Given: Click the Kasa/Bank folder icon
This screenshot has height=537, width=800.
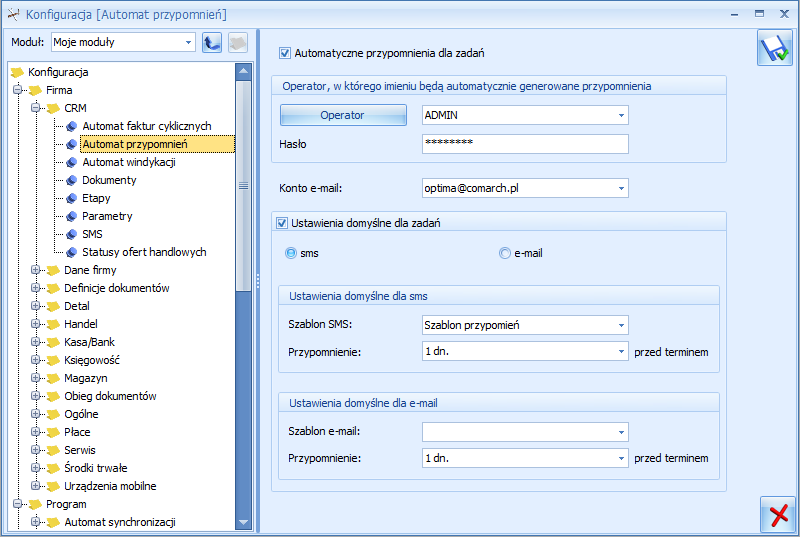Looking at the screenshot, I should click(x=53, y=342).
